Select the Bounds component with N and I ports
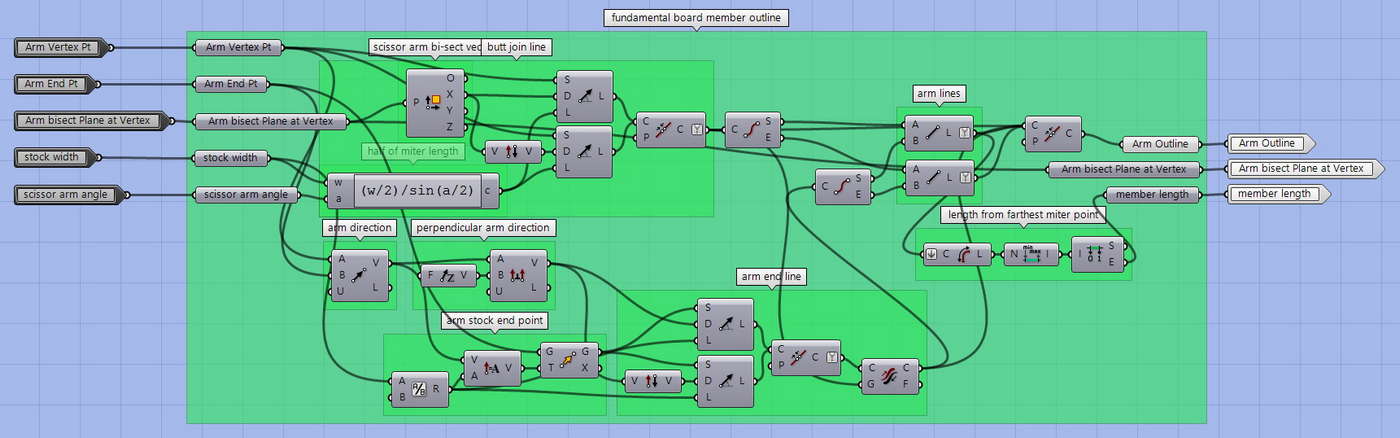 [x=1031, y=255]
